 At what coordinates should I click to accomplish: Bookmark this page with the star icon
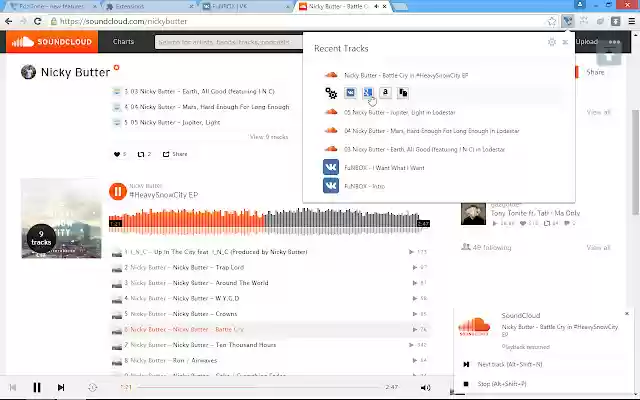[x=552, y=21]
